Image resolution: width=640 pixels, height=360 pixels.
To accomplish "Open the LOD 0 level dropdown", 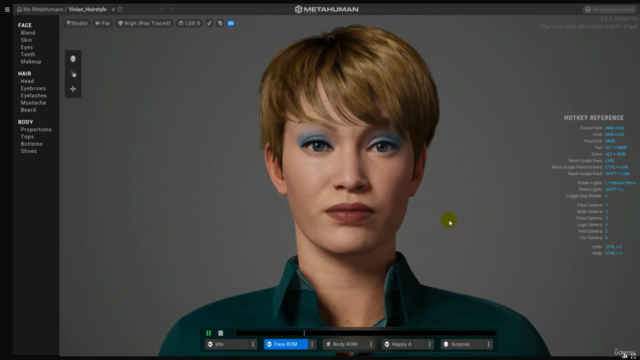I will click(189, 23).
